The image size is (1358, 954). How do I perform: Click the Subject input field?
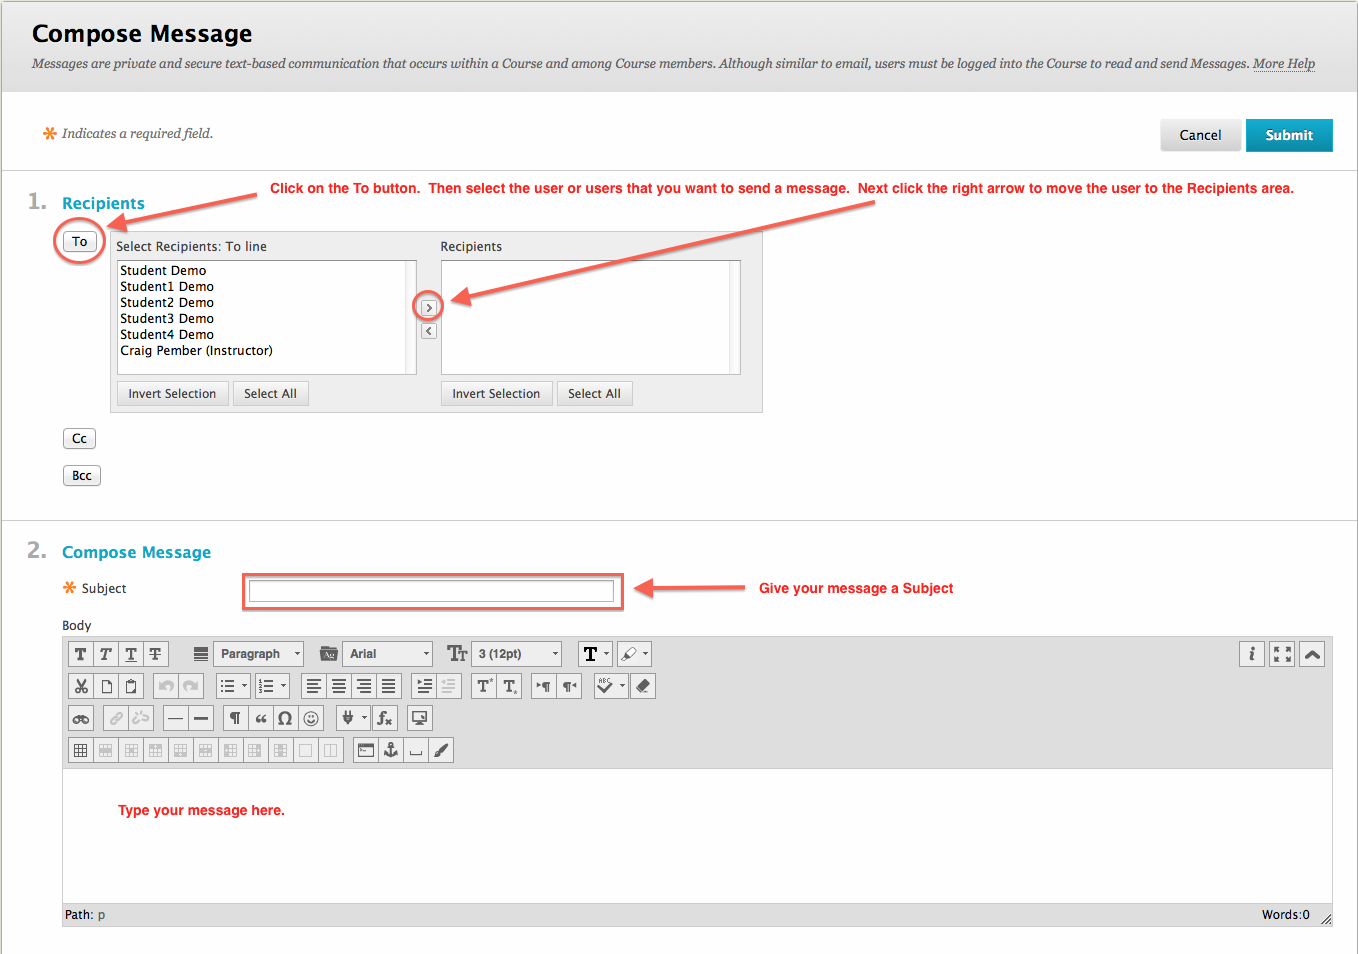click(x=431, y=591)
